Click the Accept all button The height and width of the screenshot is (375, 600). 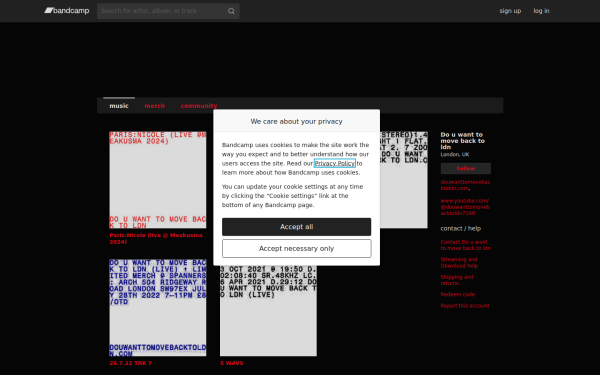point(297,227)
